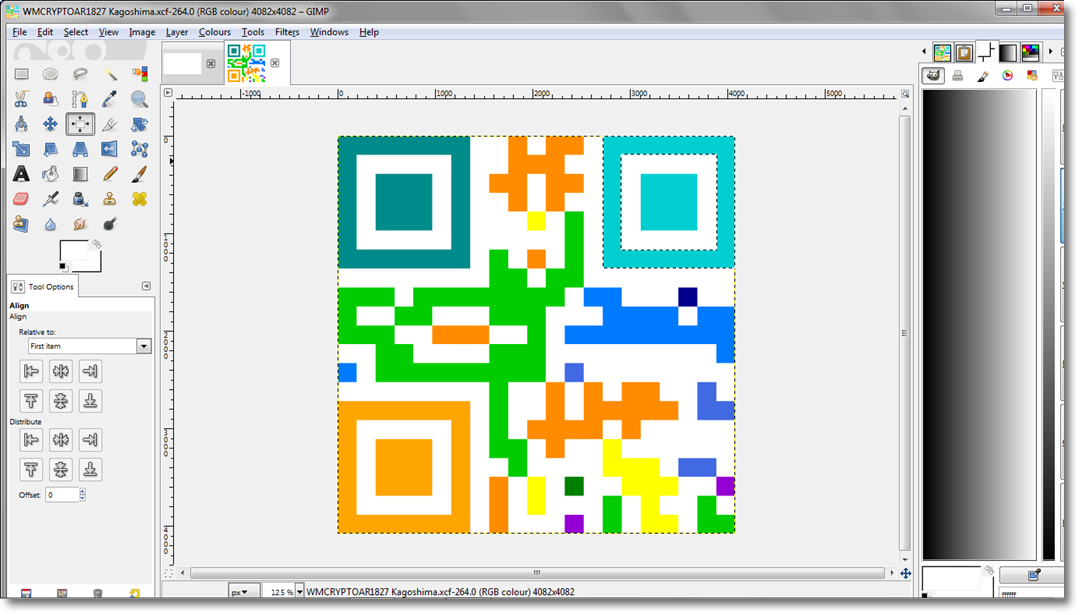The image size is (1080, 615).
Task: Pick the Smudge finger tool
Action: pos(80,224)
